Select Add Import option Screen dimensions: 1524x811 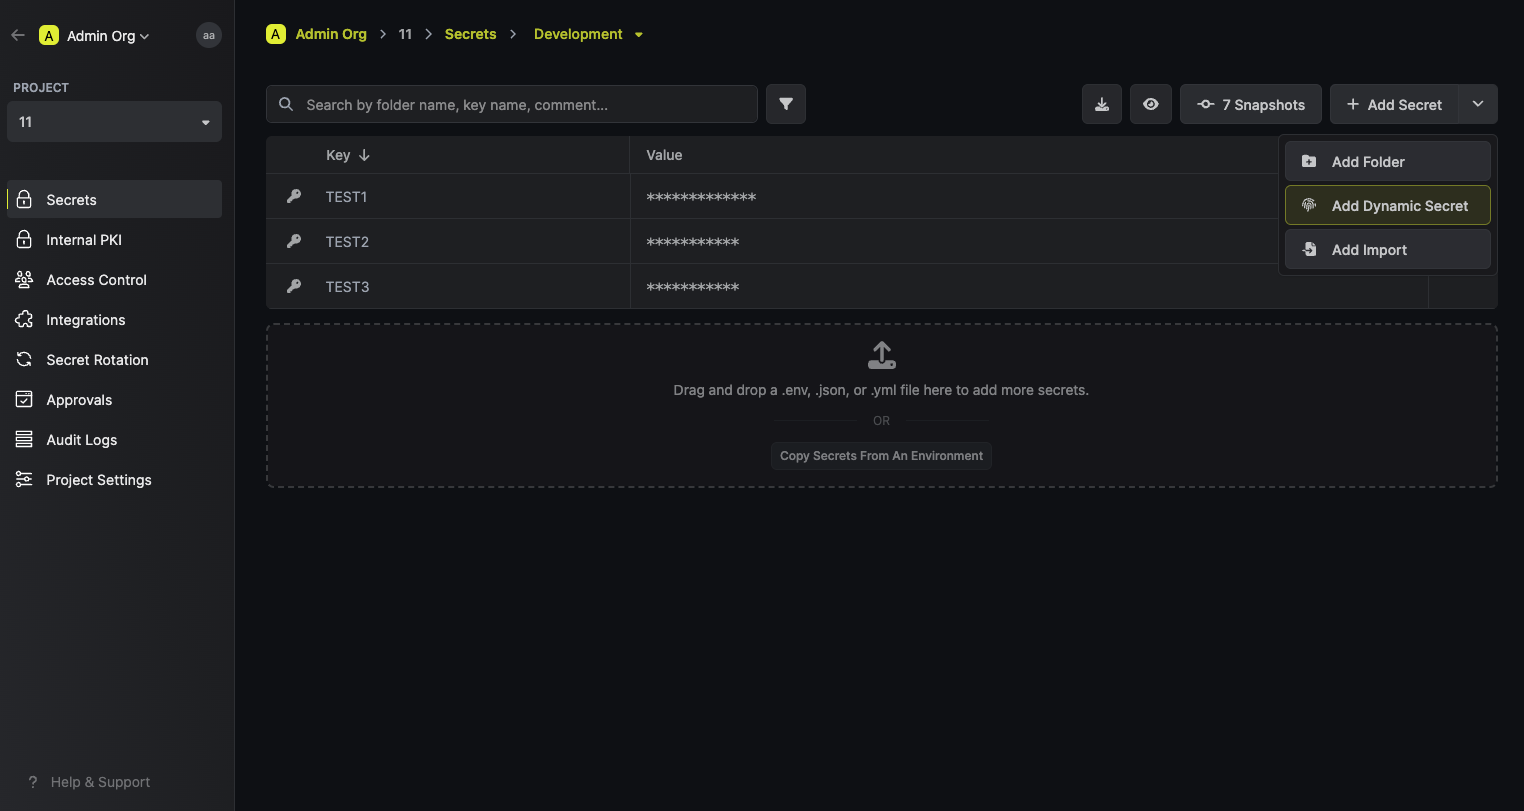coord(1388,249)
